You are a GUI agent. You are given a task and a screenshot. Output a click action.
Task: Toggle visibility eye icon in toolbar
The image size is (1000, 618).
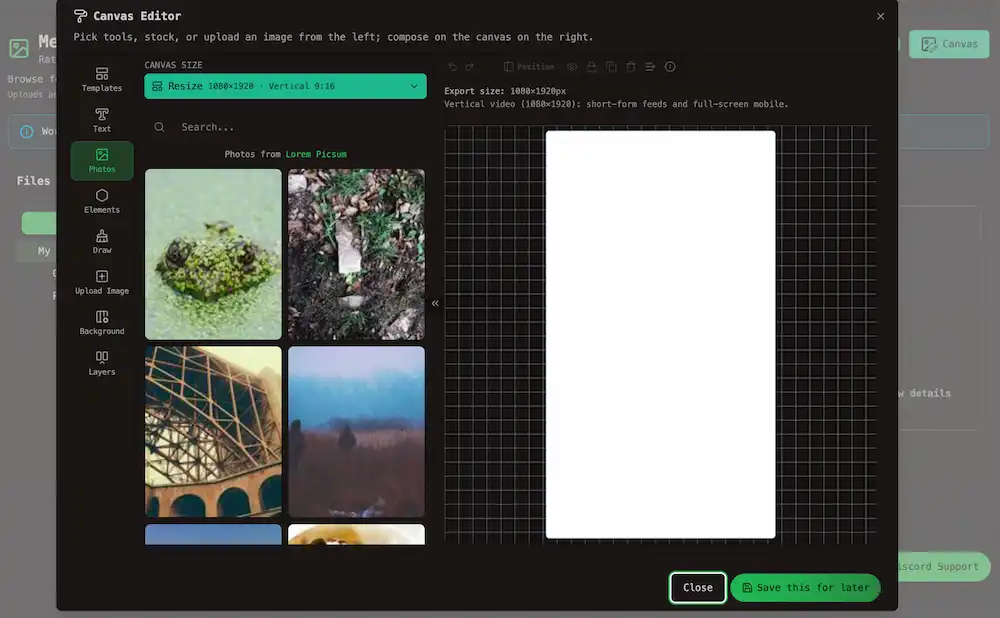572,66
